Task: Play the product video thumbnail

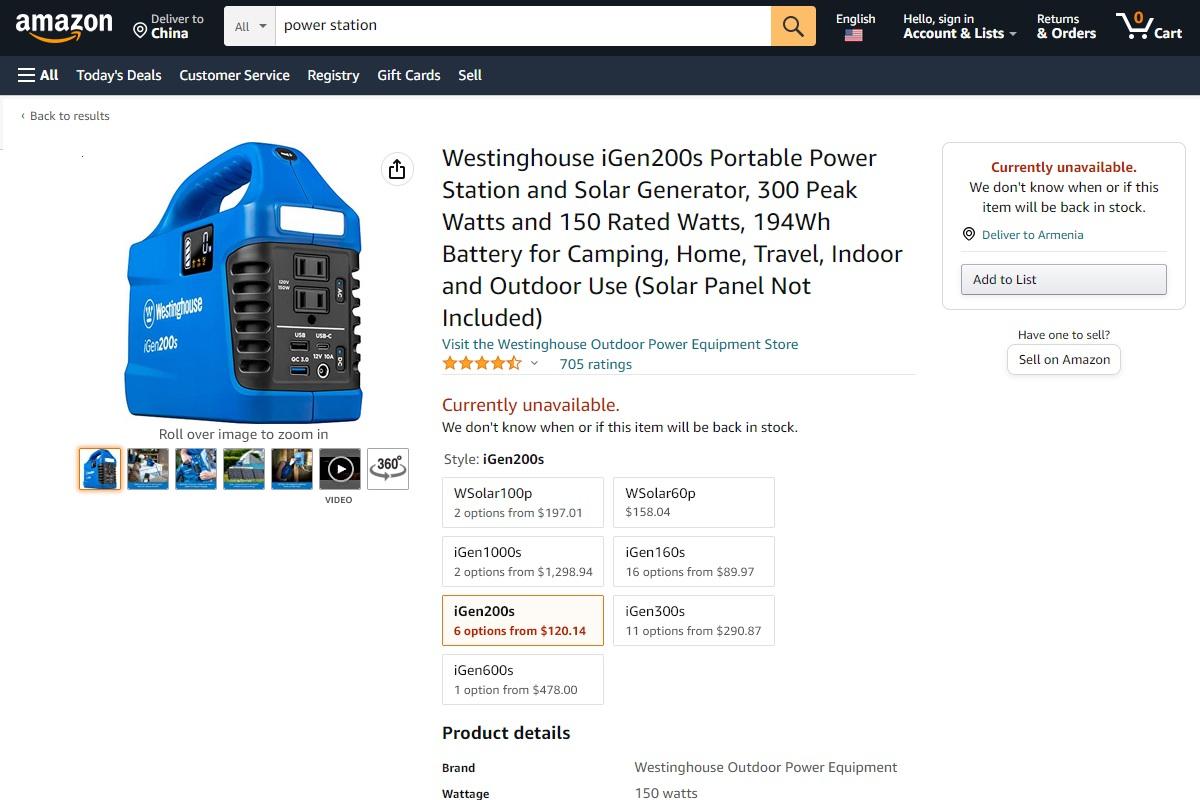Action: coord(340,468)
